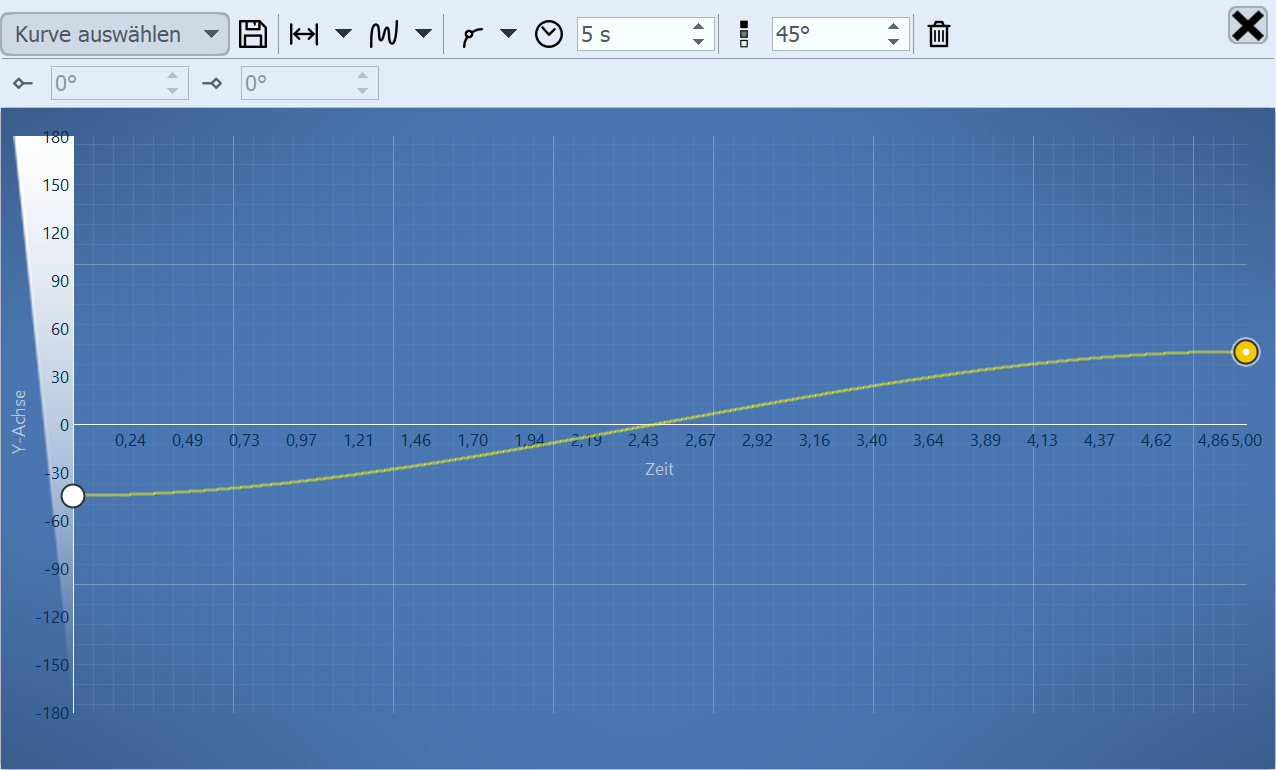Click the clock duration icon
Viewport: 1276px width, 770px height.
(549, 34)
